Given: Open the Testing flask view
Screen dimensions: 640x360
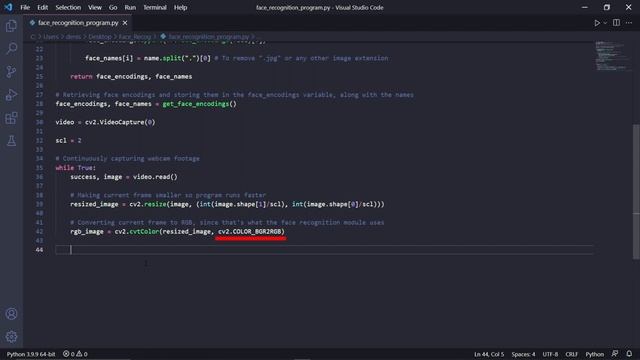Looking at the screenshot, I should tap(11, 141).
